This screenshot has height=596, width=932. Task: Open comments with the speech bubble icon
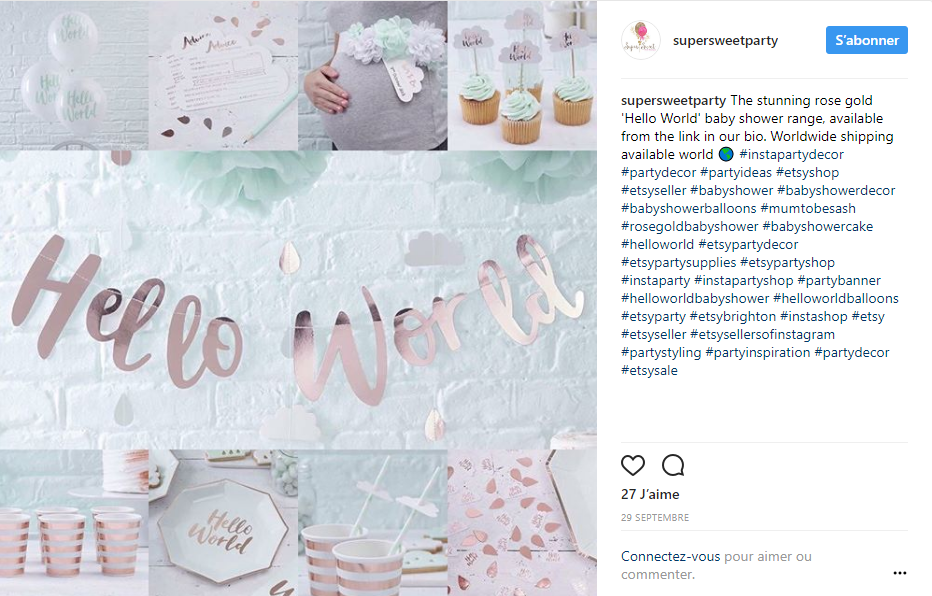673,465
